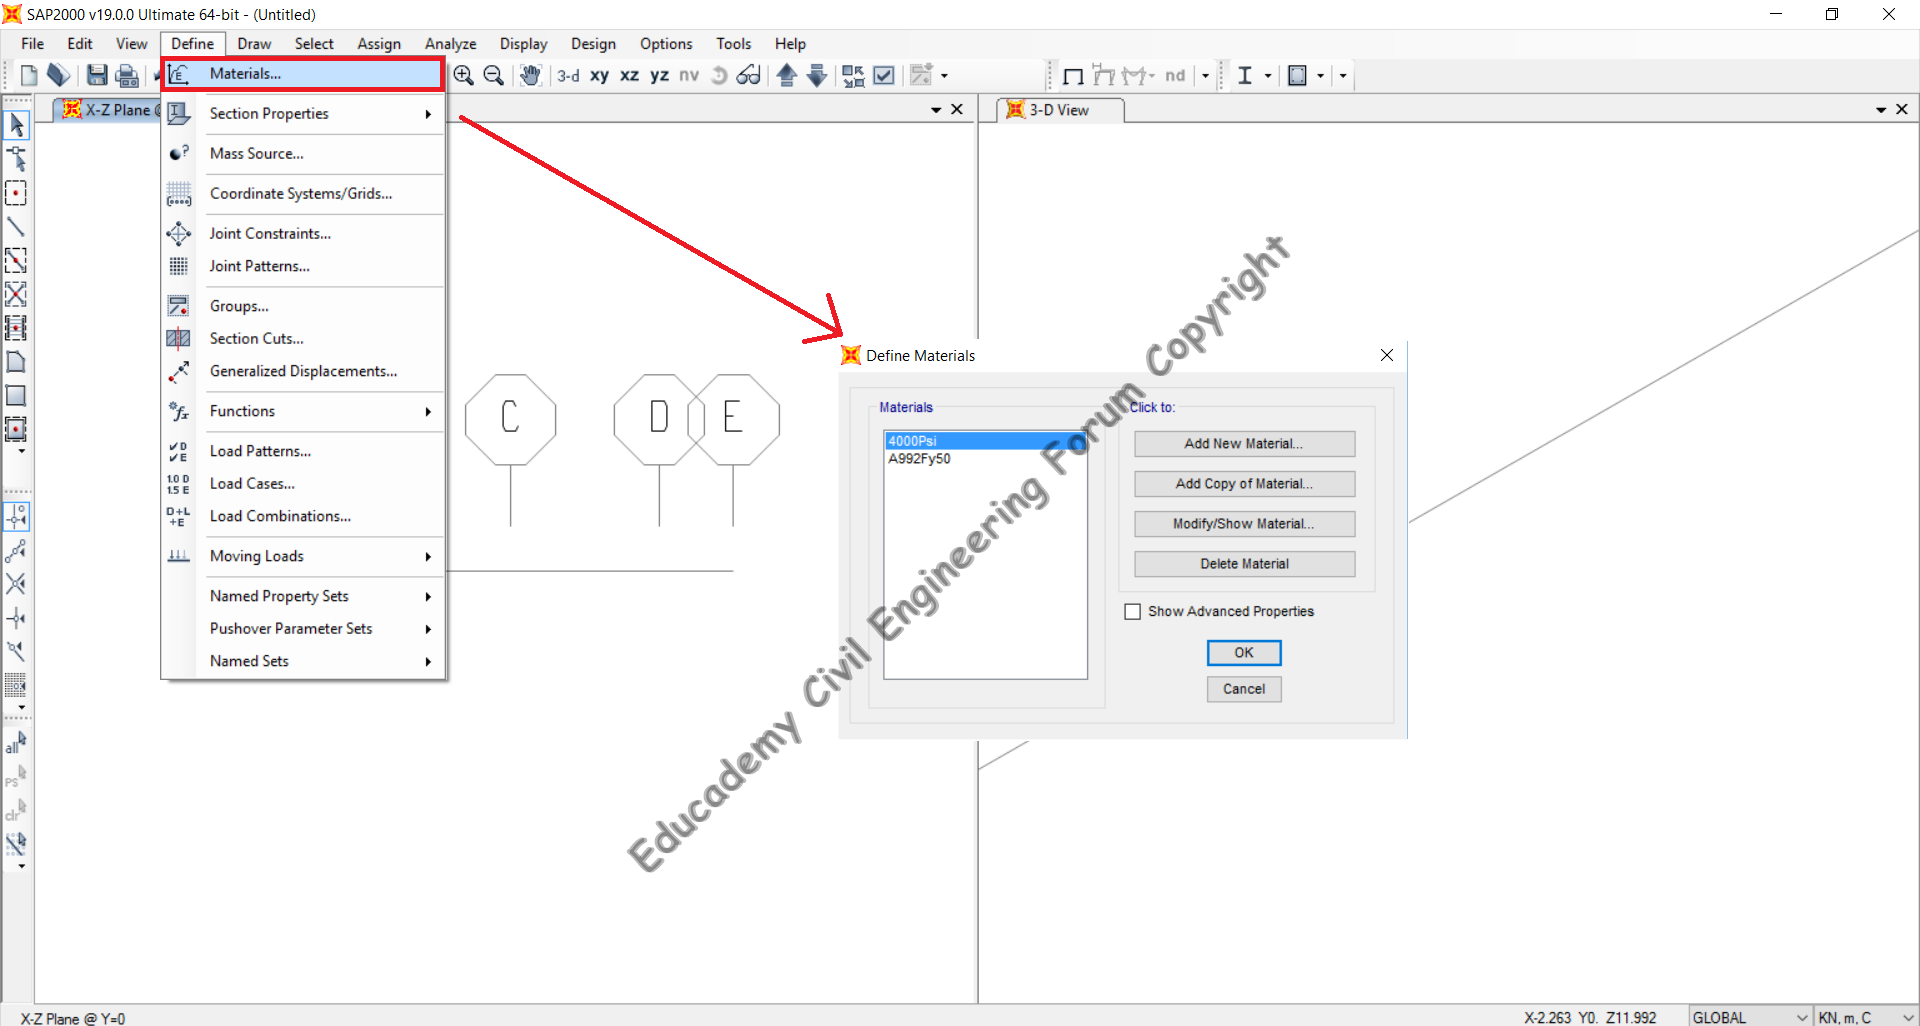
Task: Click the Delete Material button
Action: coord(1244,564)
